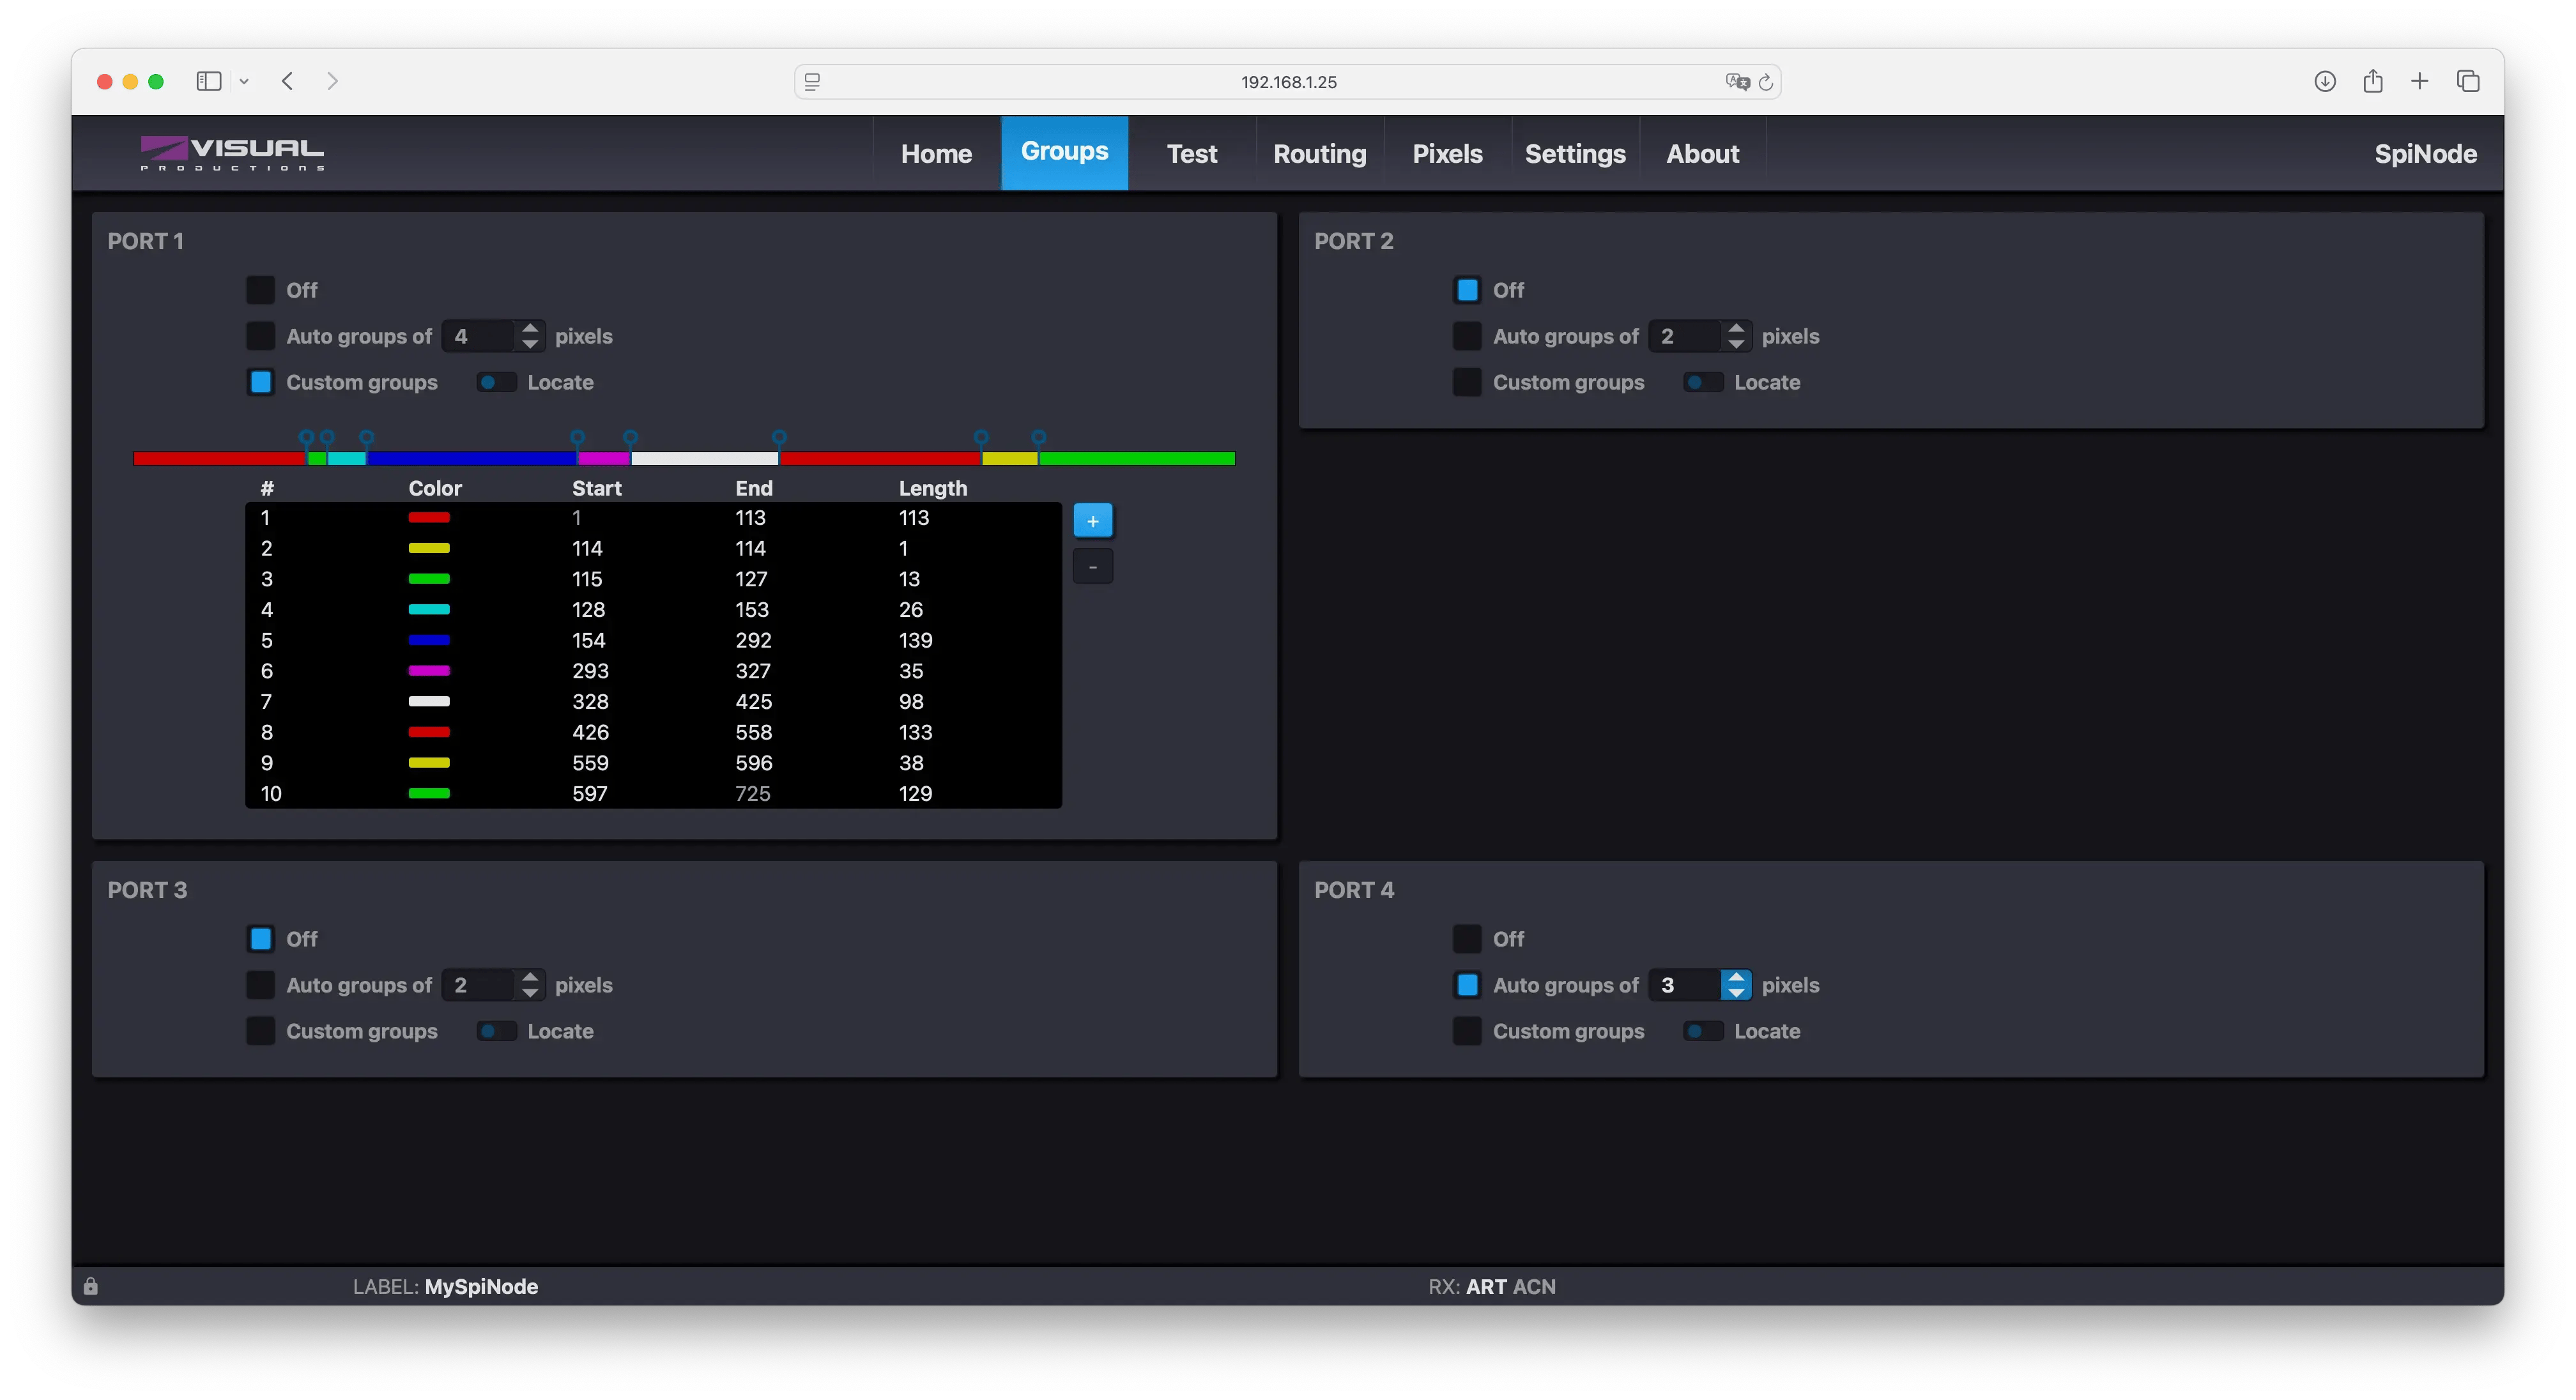Open the Safari downloads icon
2576x1400 pixels.
(x=2325, y=81)
